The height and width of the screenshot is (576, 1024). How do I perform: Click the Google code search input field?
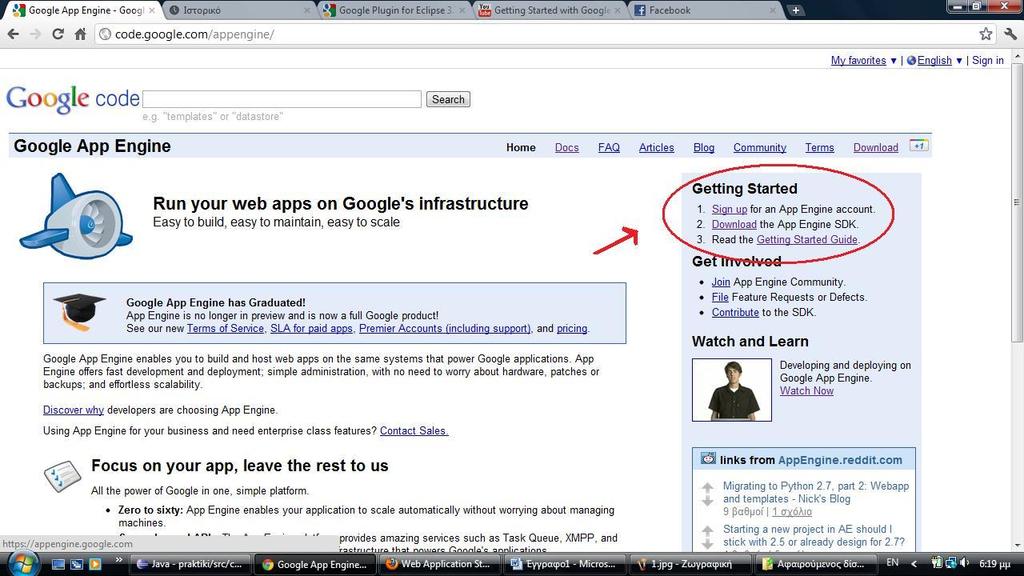(x=281, y=99)
